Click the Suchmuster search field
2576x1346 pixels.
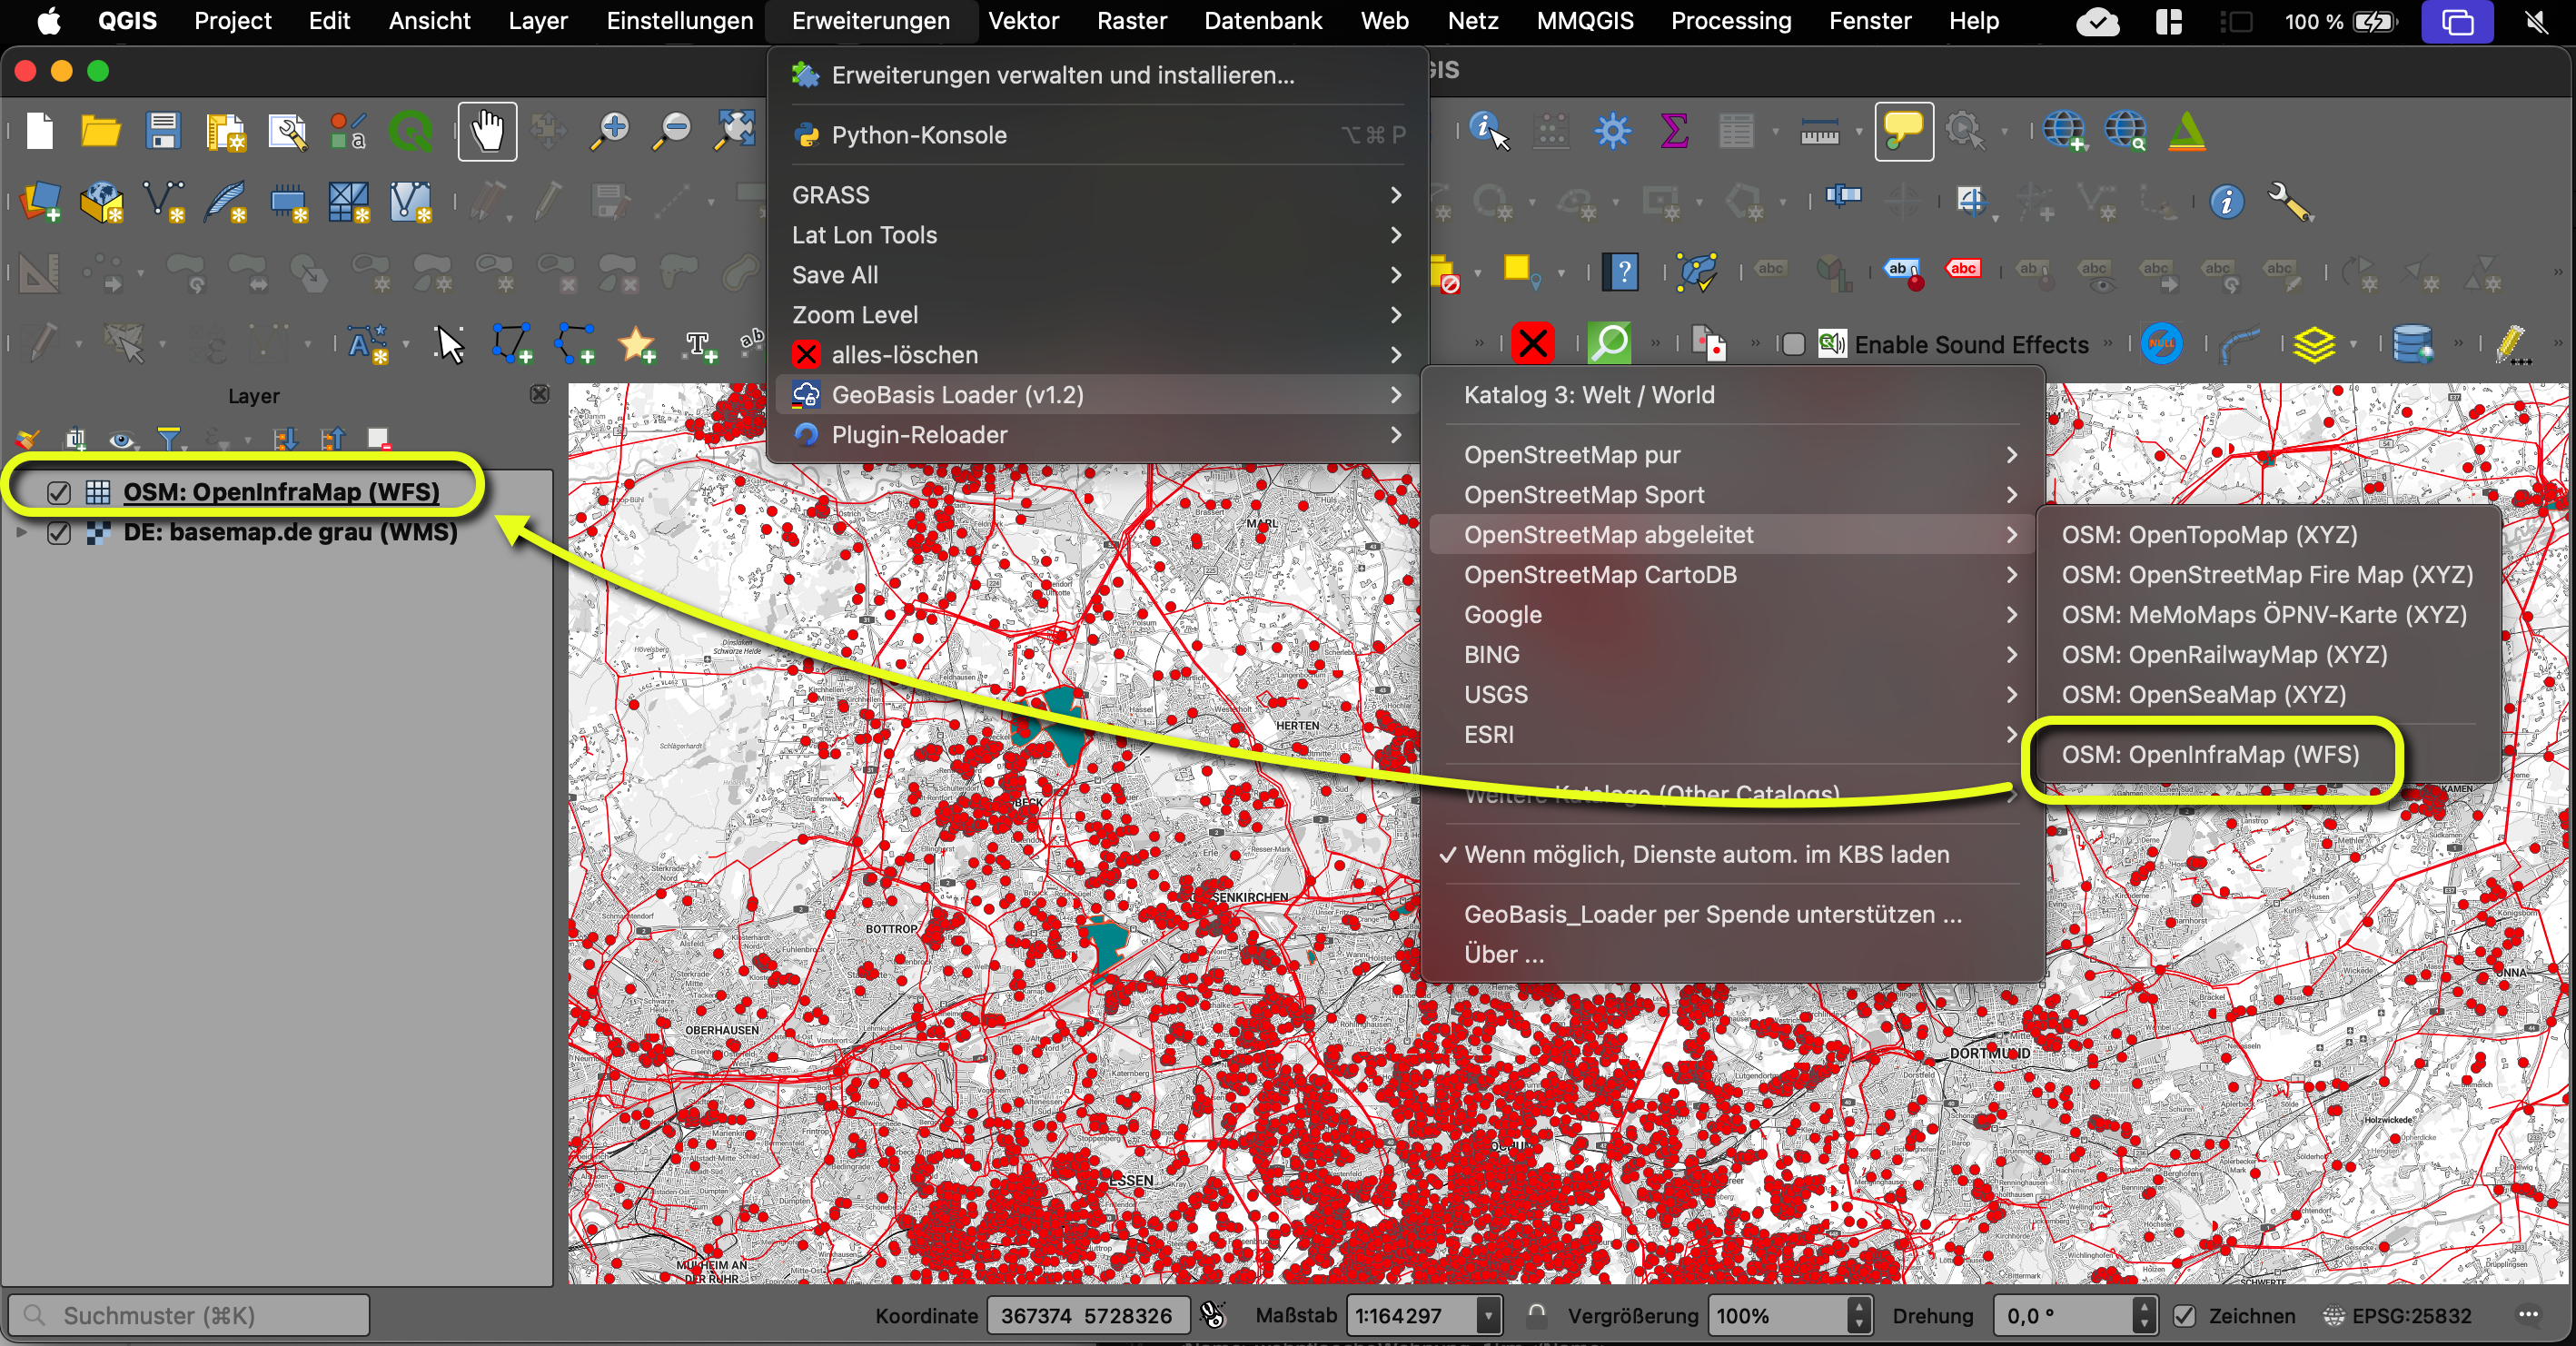point(189,1315)
